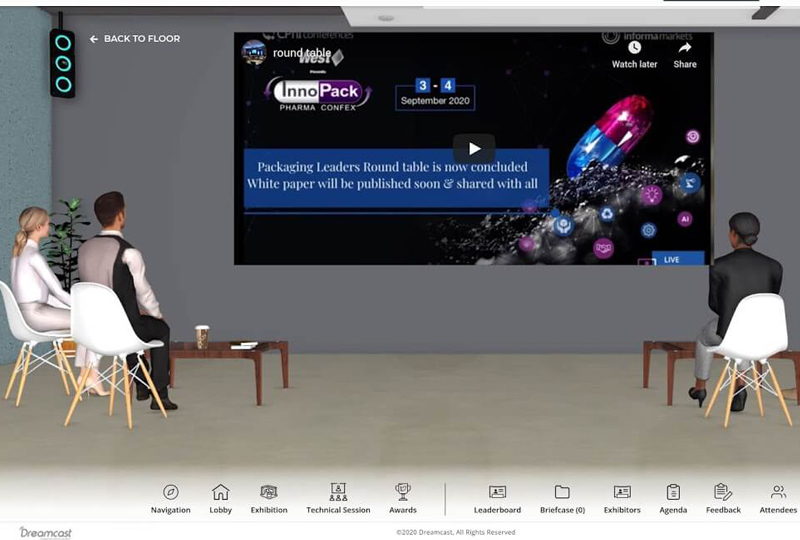Open the Exhibition hall icon
The width and height of the screenshot is (800, 540).
269,492
